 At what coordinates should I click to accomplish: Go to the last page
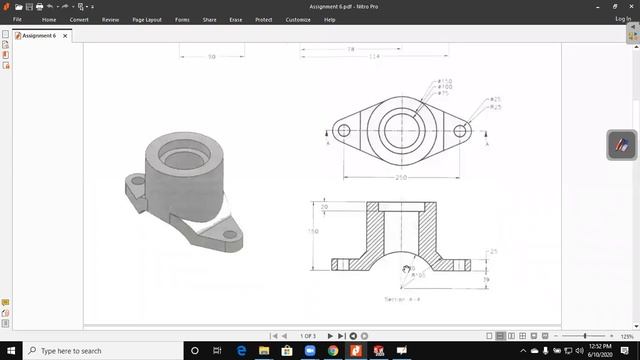pyautogui.click(x=342, y=336)
